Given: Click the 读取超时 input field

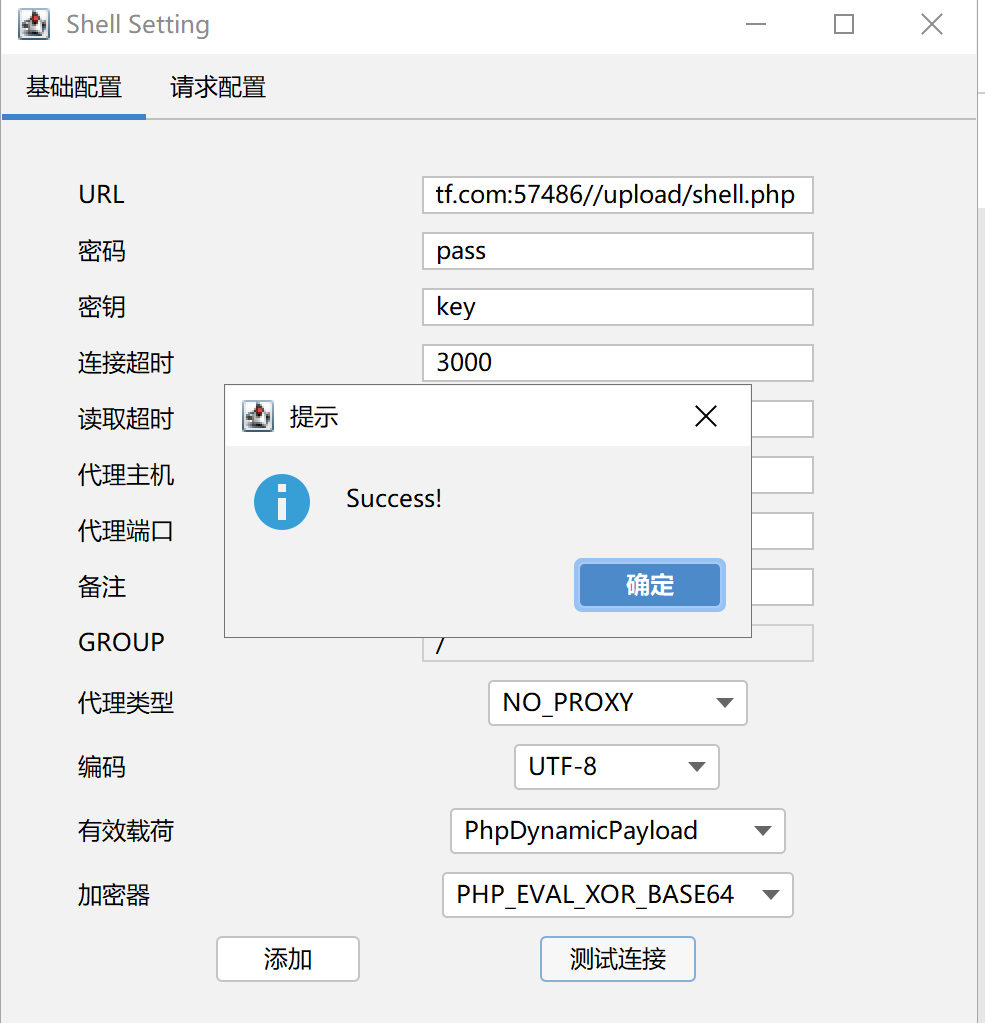Looking at the screenshot, I should pyautogui.click(x=782, y=419).
